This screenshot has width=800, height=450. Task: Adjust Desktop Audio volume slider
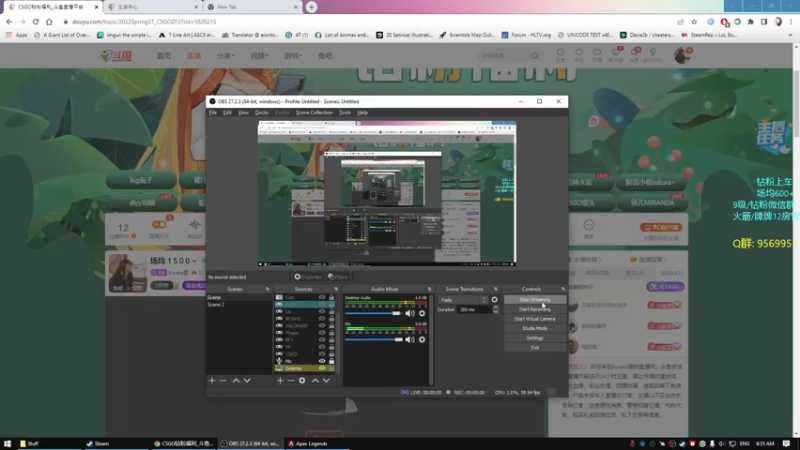click(x=373, y=313)
